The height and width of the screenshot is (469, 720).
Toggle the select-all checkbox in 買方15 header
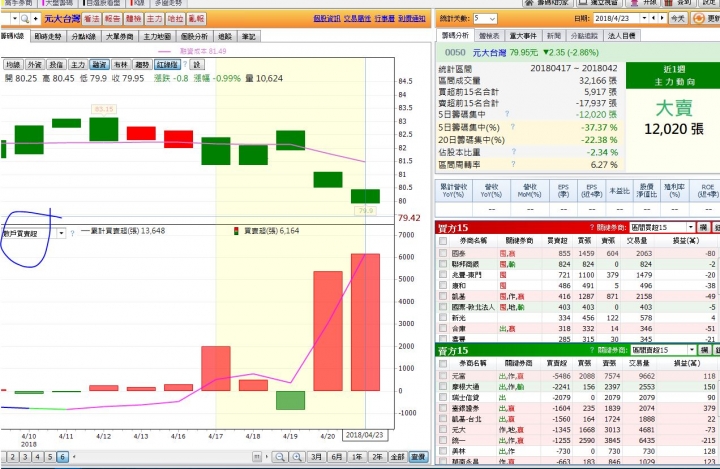(x=443, y=241)
